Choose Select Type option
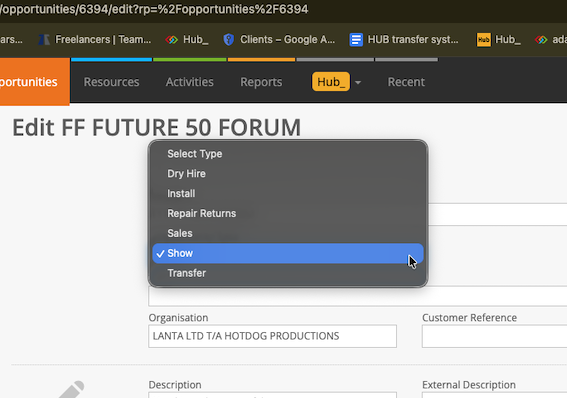 pyautogui.click(x=288, y=154)
